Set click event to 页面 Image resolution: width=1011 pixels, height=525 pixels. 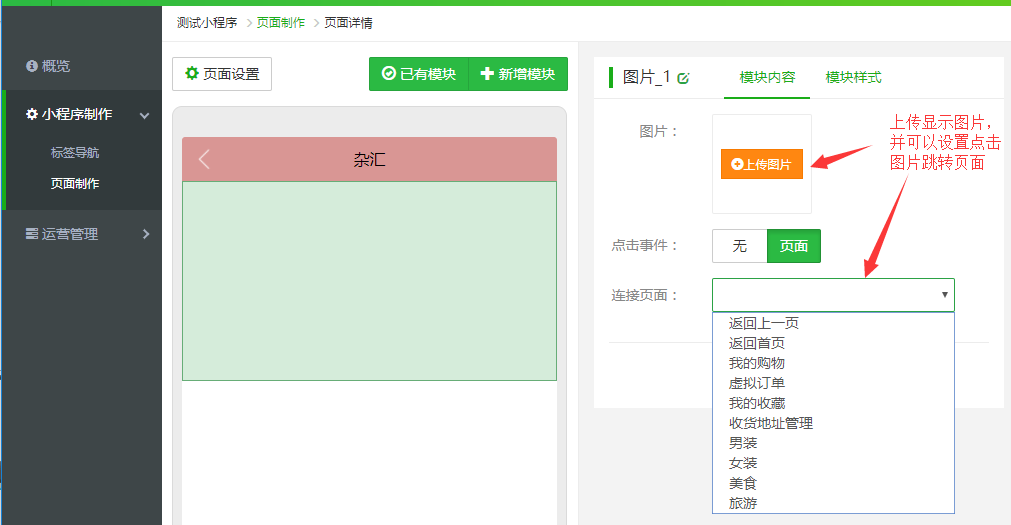(x=794, y=246)
